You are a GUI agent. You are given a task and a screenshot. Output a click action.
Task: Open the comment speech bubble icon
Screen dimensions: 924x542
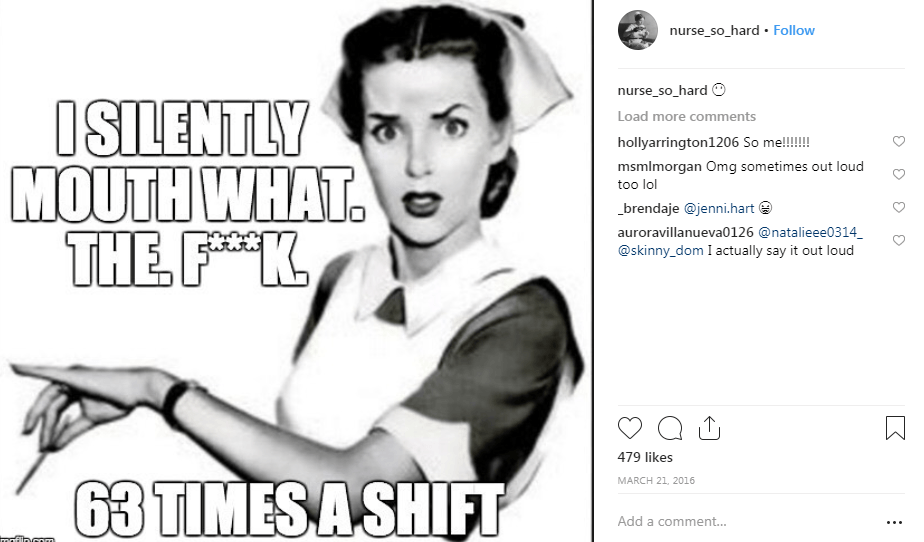669,428
